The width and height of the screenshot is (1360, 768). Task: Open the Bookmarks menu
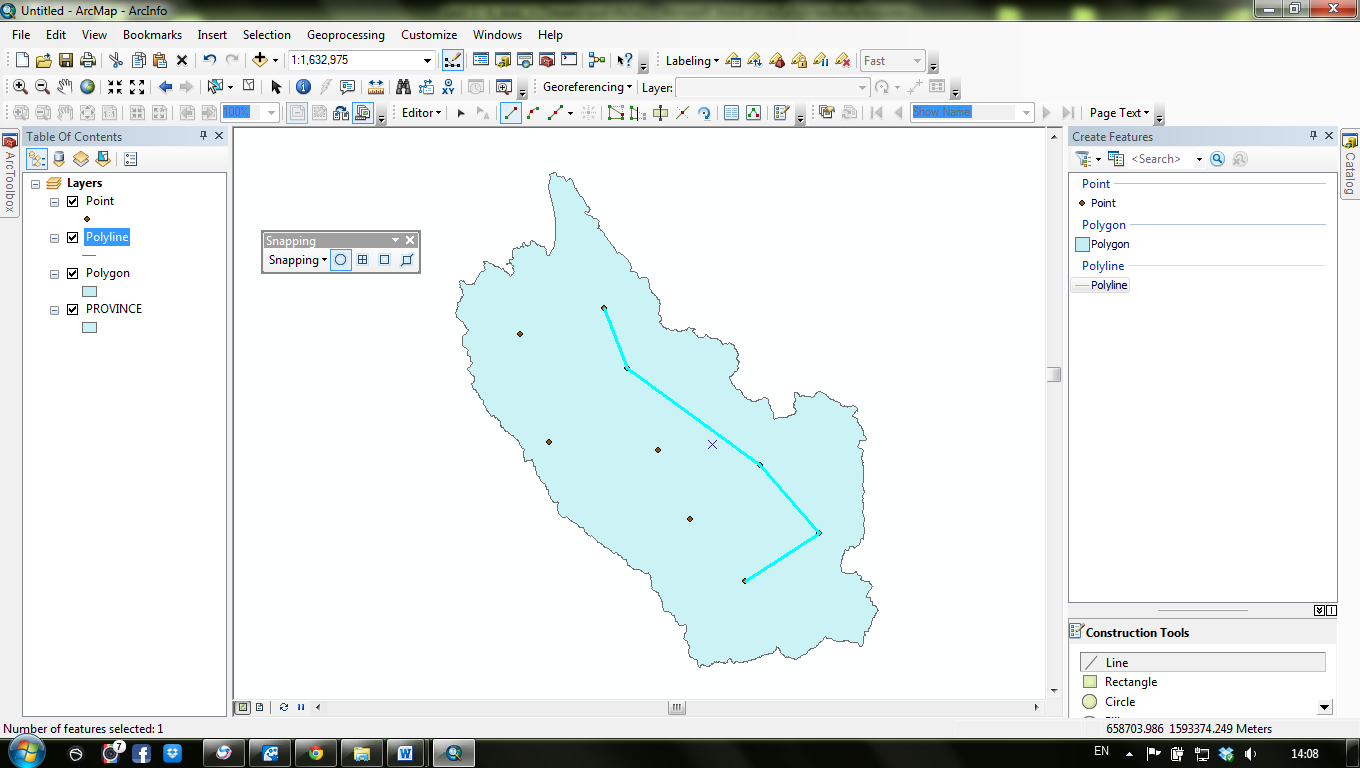(152, 34)
